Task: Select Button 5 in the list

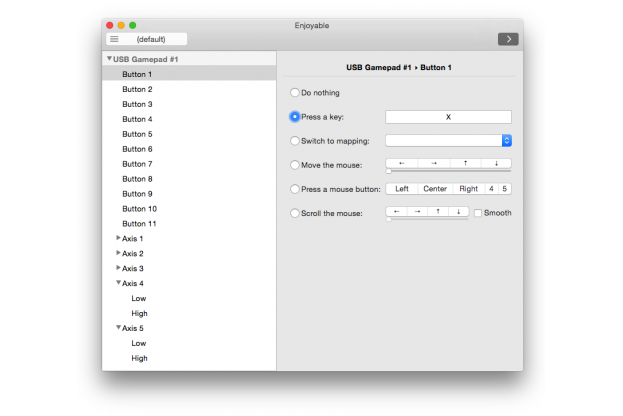Action: [189, 134]
